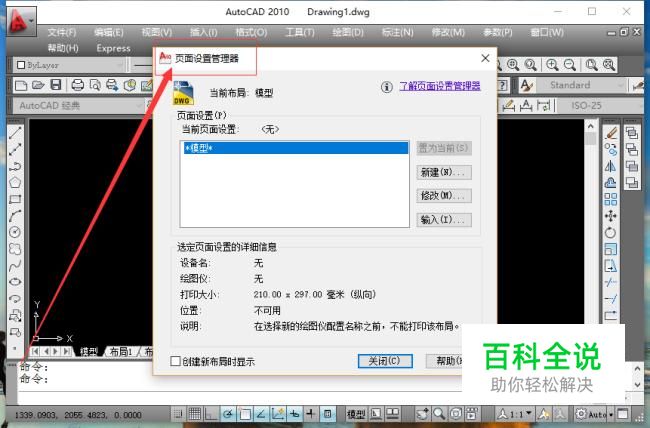This screenshot has width=650, height=428.
Task: Select the Rectangle draw tool
Action: pos(15,199)
